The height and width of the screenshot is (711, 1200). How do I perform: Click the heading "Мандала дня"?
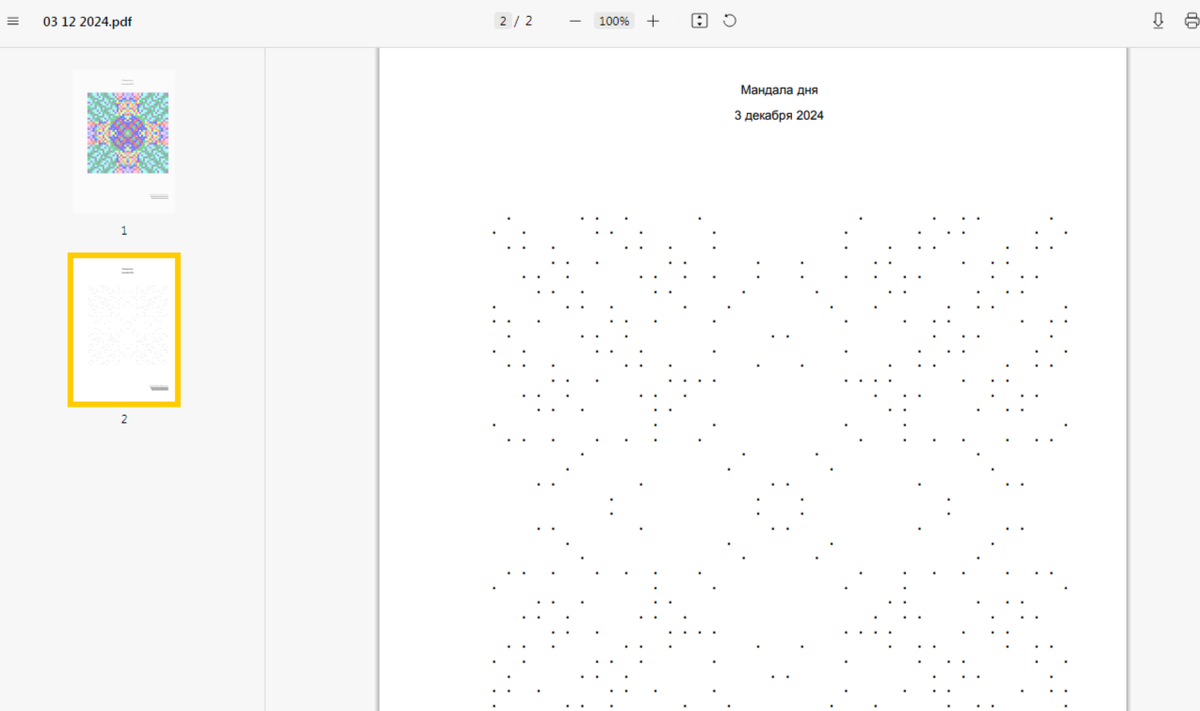pos(779,90)
